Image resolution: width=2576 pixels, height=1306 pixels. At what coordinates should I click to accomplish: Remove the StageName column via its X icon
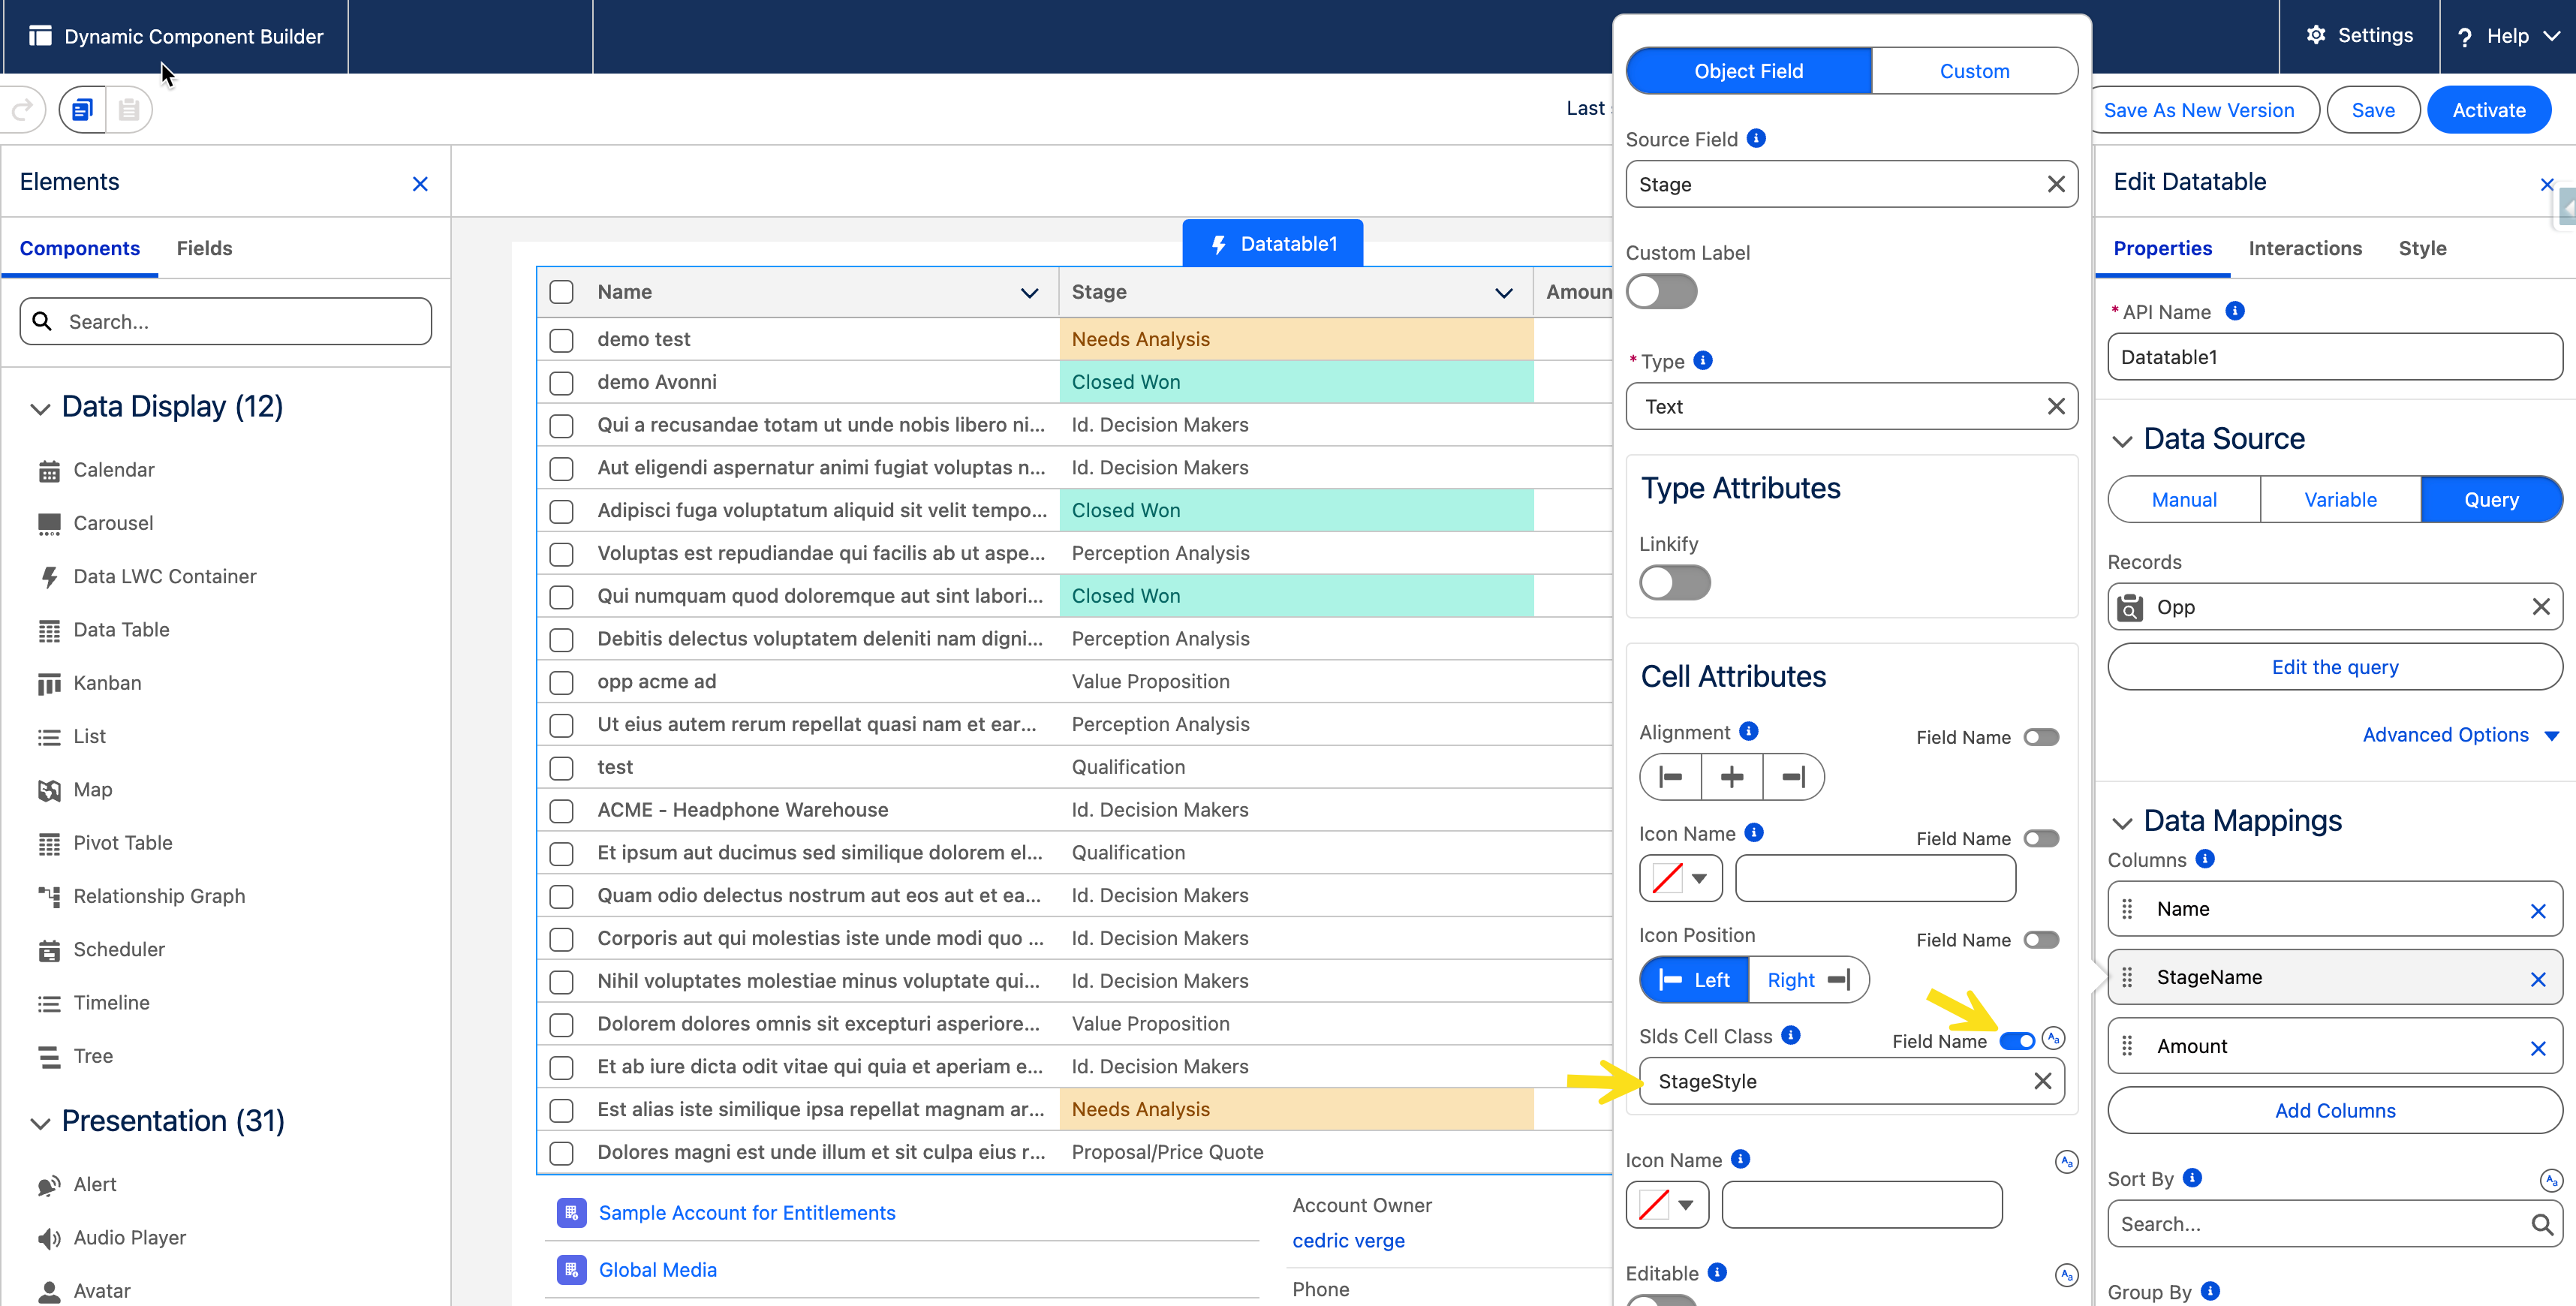click(2537, 979)
